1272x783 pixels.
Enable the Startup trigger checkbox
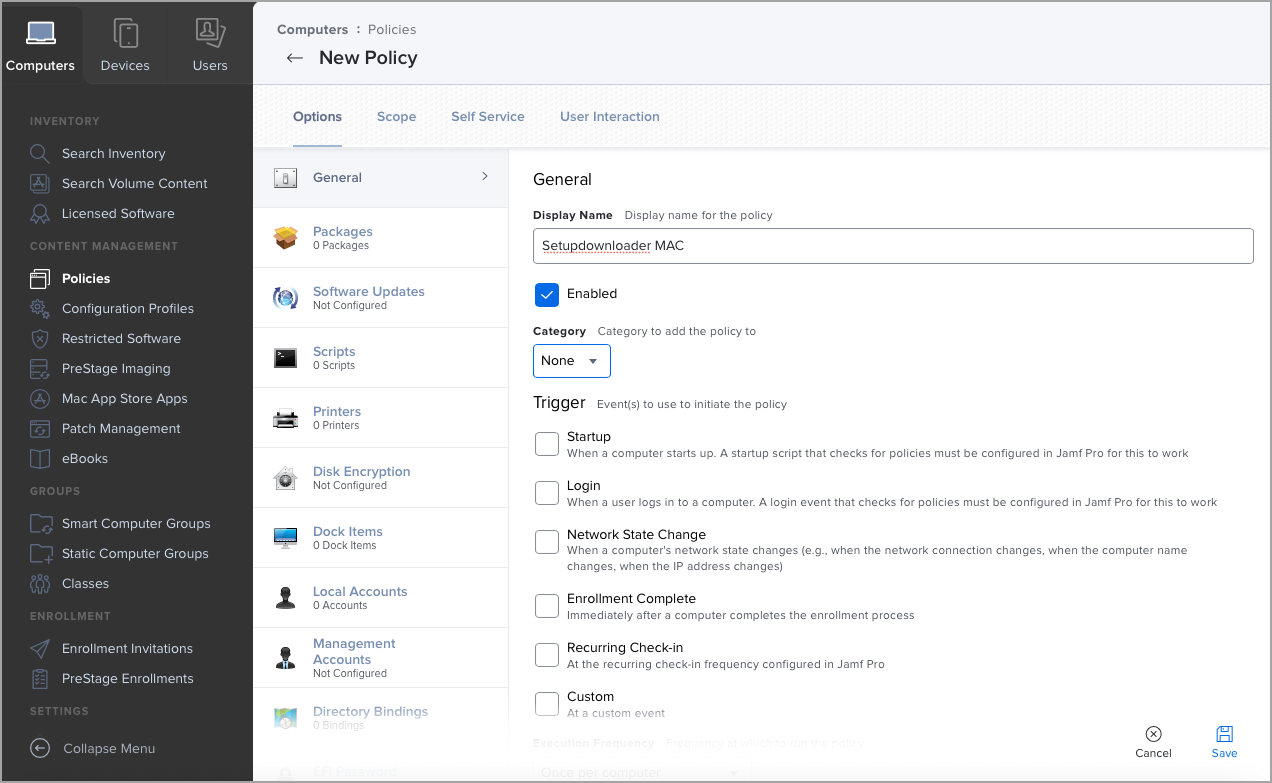pyautogui.click(x=547, y=444)
